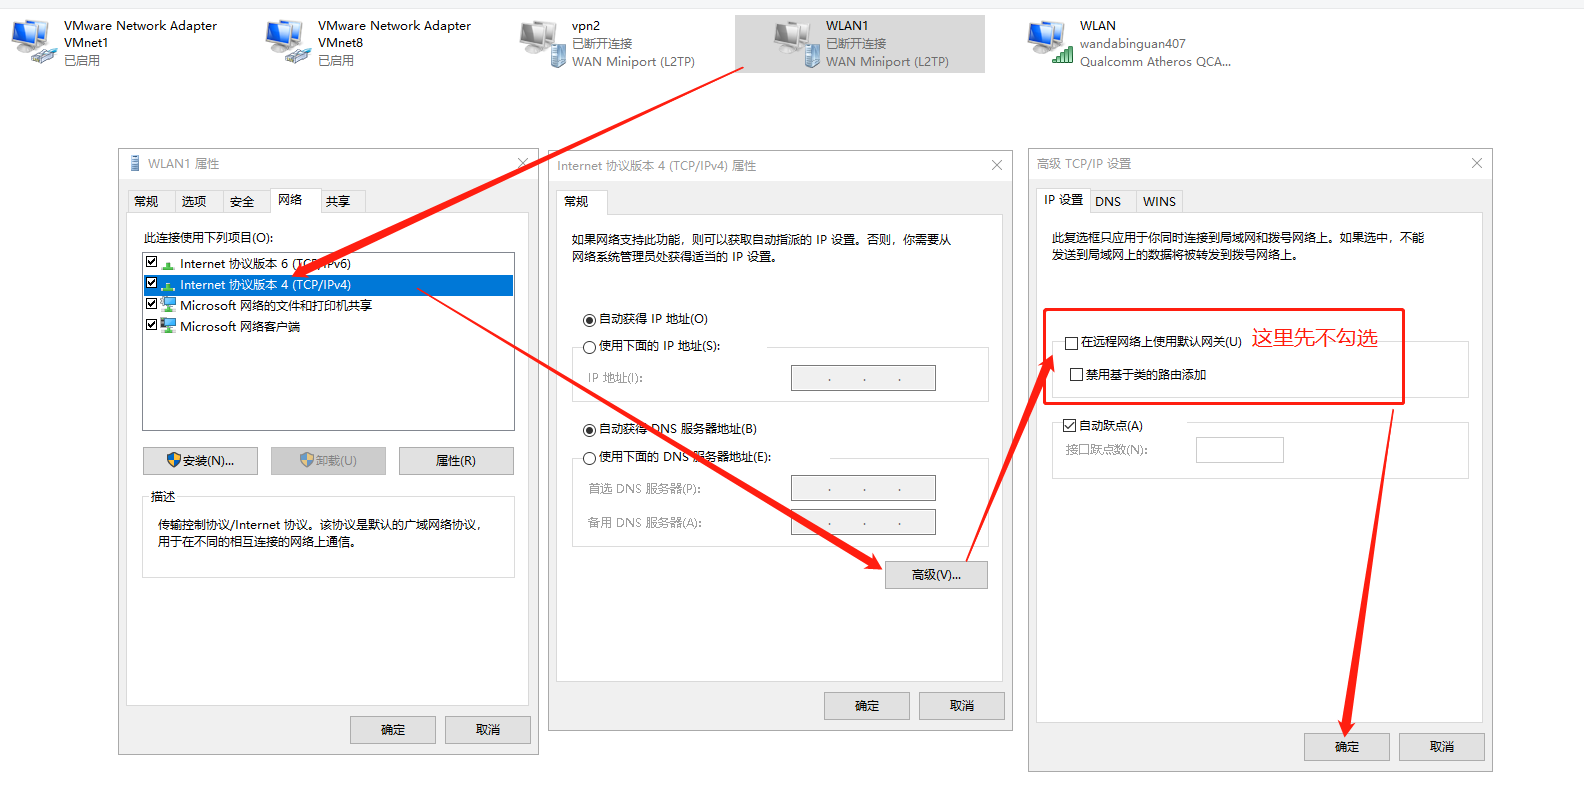Toggle Microsoft 网络客户端 checkbox

coord(152,325)
